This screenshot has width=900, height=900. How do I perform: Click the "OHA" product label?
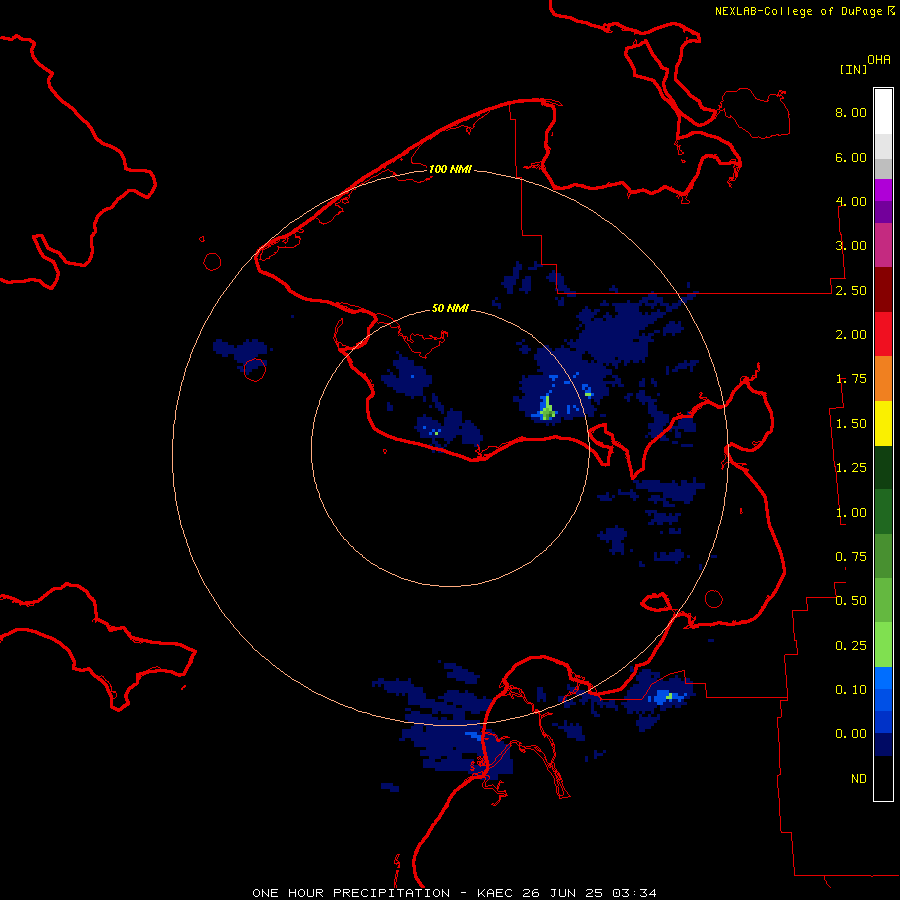click(879, 60)
